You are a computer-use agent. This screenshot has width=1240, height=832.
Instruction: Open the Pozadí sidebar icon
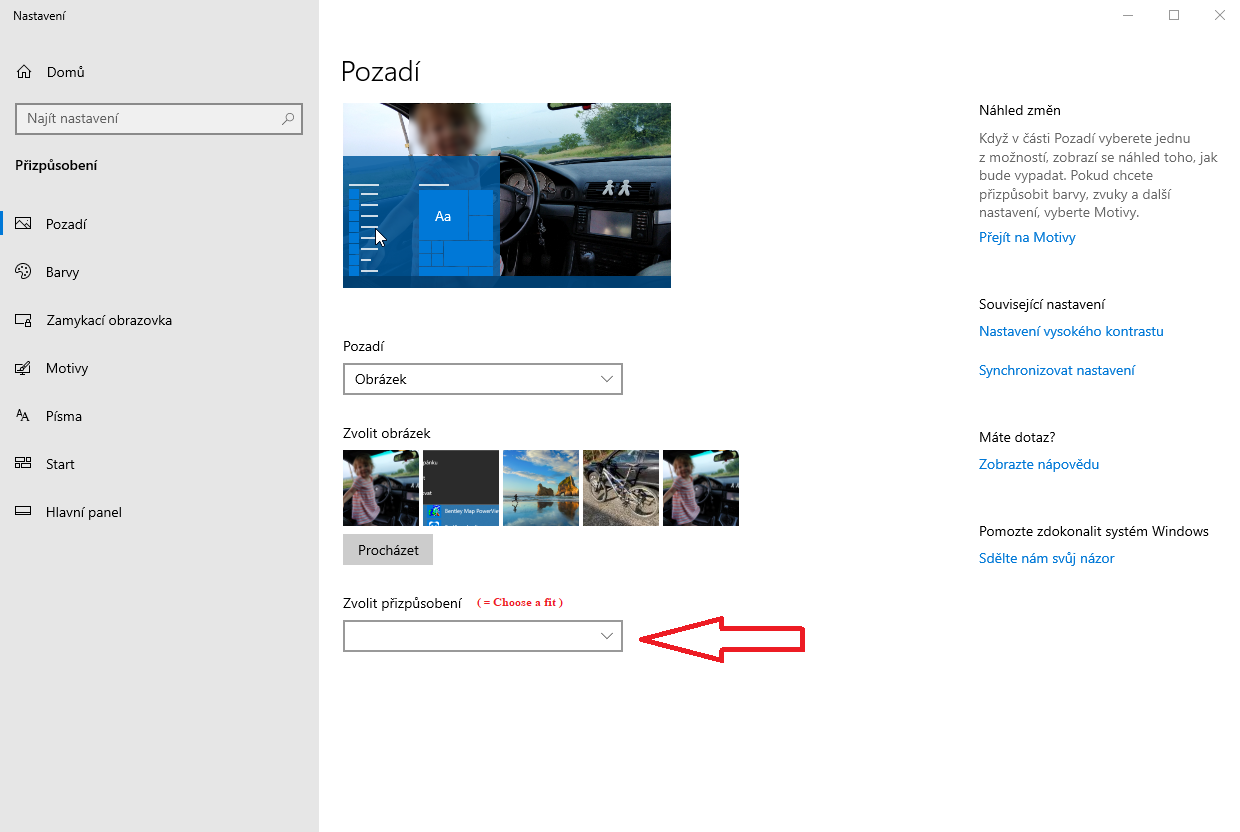pos(24,223)
